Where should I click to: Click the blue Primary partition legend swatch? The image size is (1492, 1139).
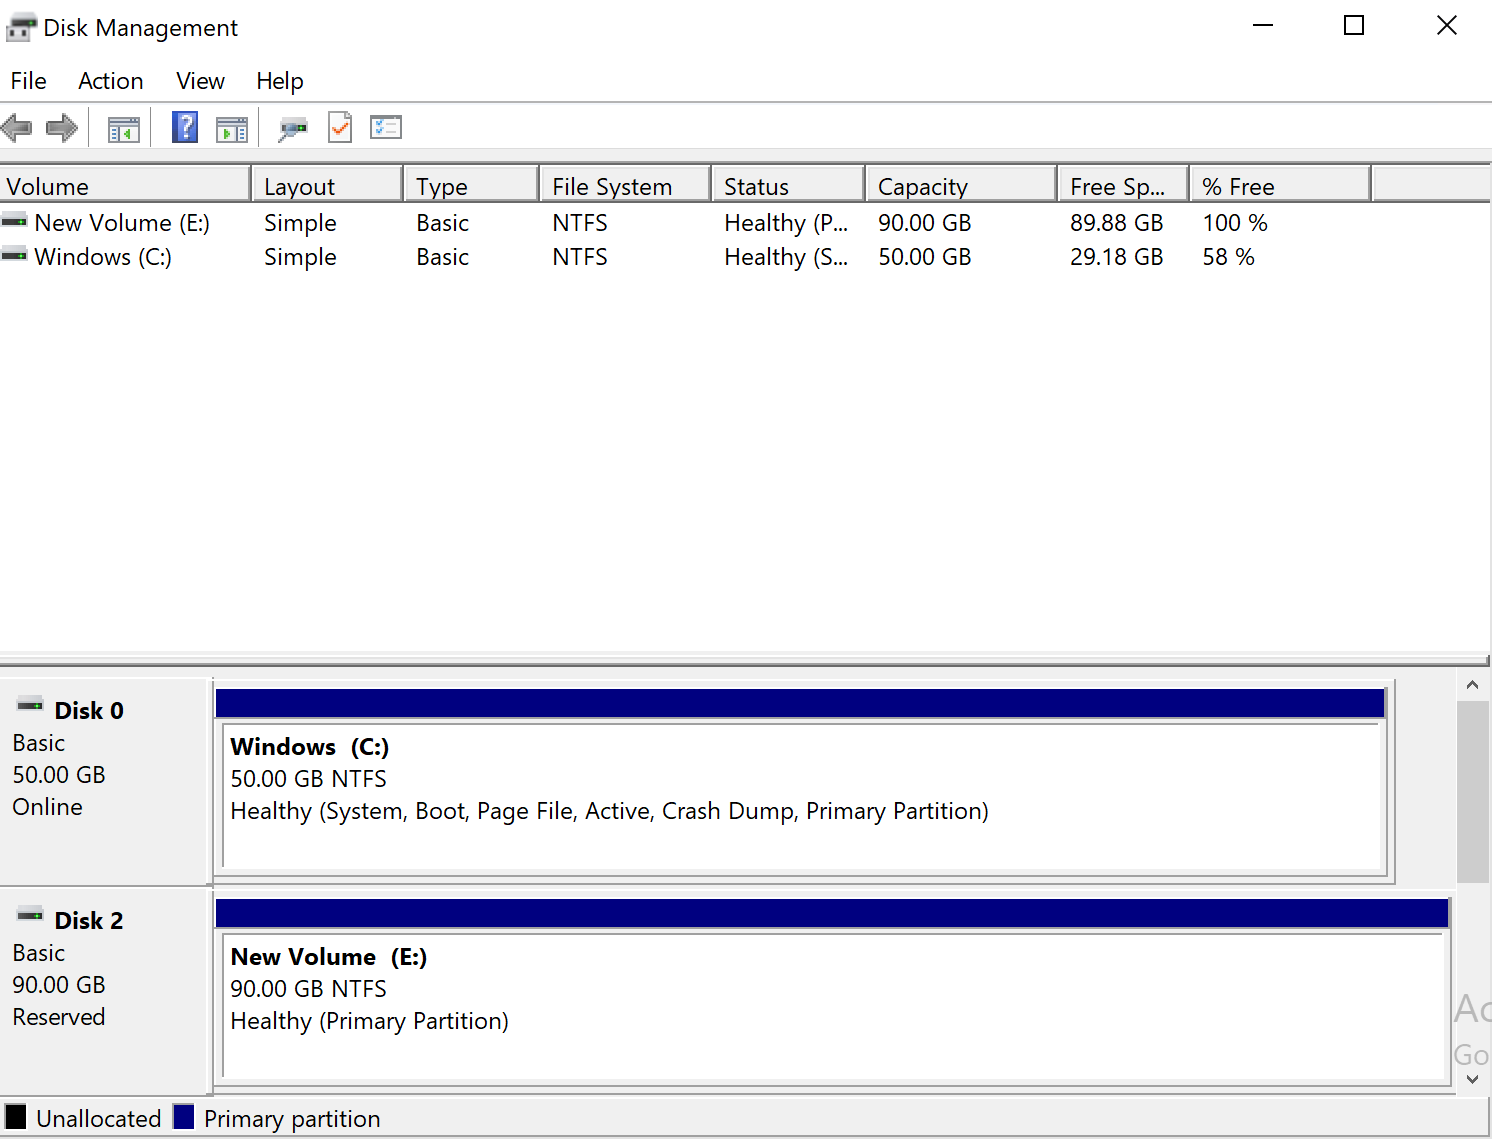click(184, 1117)
